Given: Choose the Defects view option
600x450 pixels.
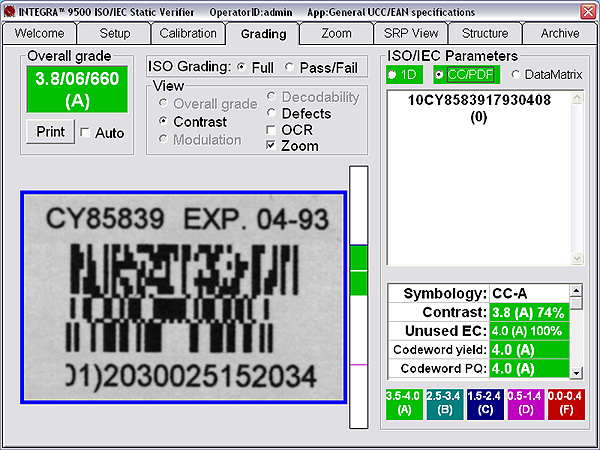Looking at the screenshot, I should 271,113.
